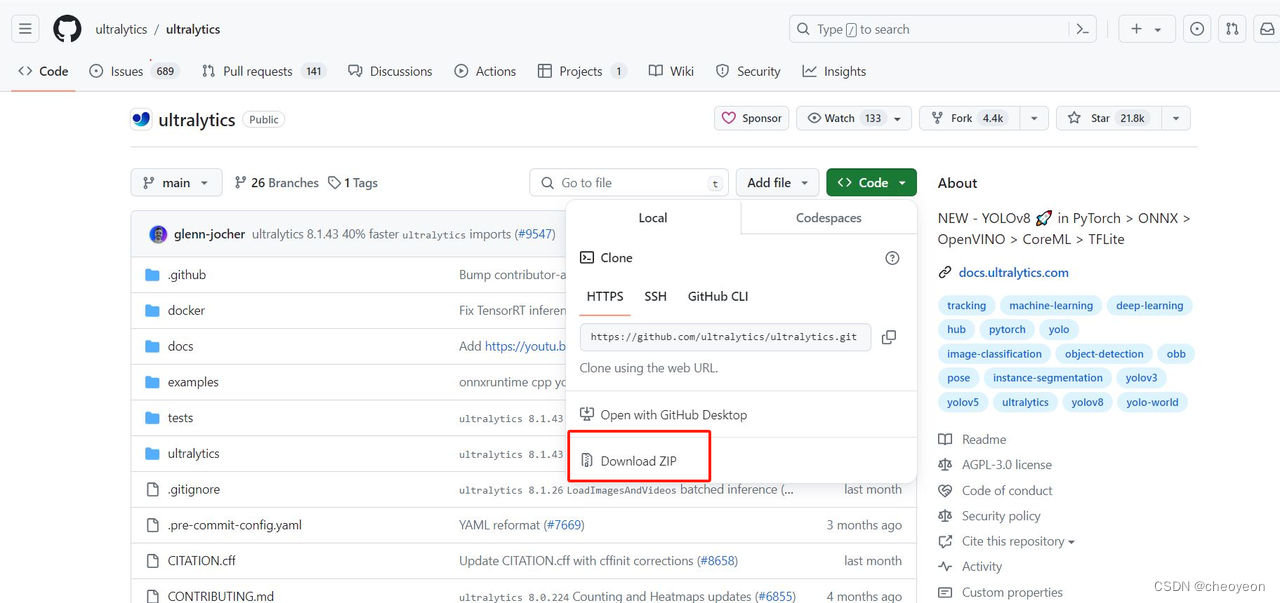Open the create new plus dropdown
This screenshot has height=603, width=1280.
[x=1146, y=29]
